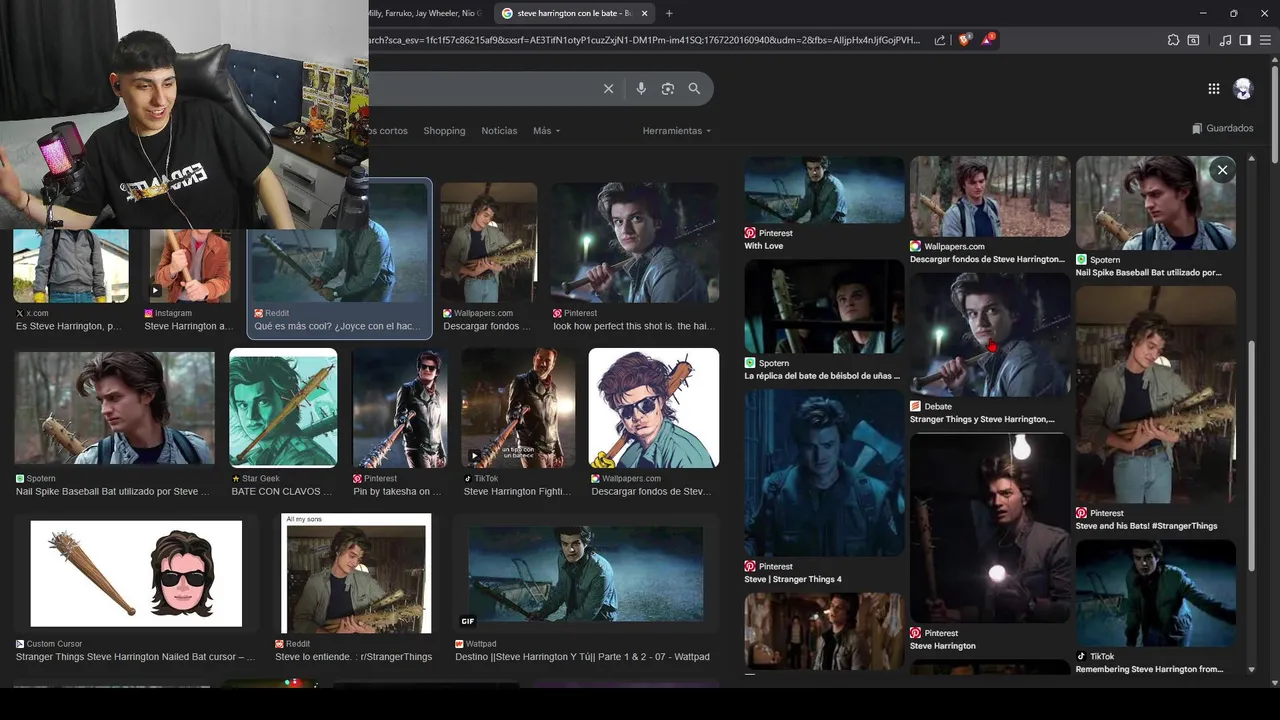Click the tab search icon beside extensions
Image resolution: width=1280 pixels, height=720 pixels.
1193,40
